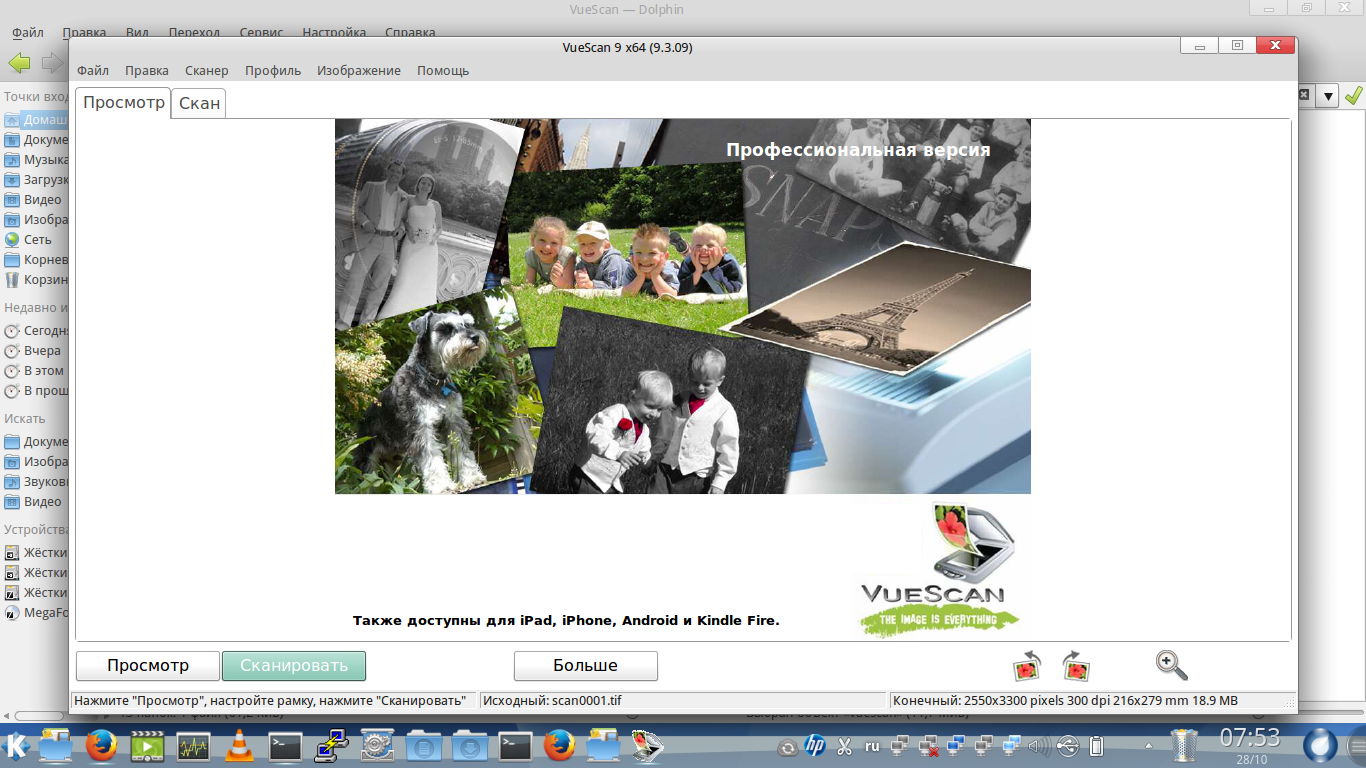Switch to VueScan via its taskbar icon
Viewport: 1366px width, 768px height.
(649, 746)
